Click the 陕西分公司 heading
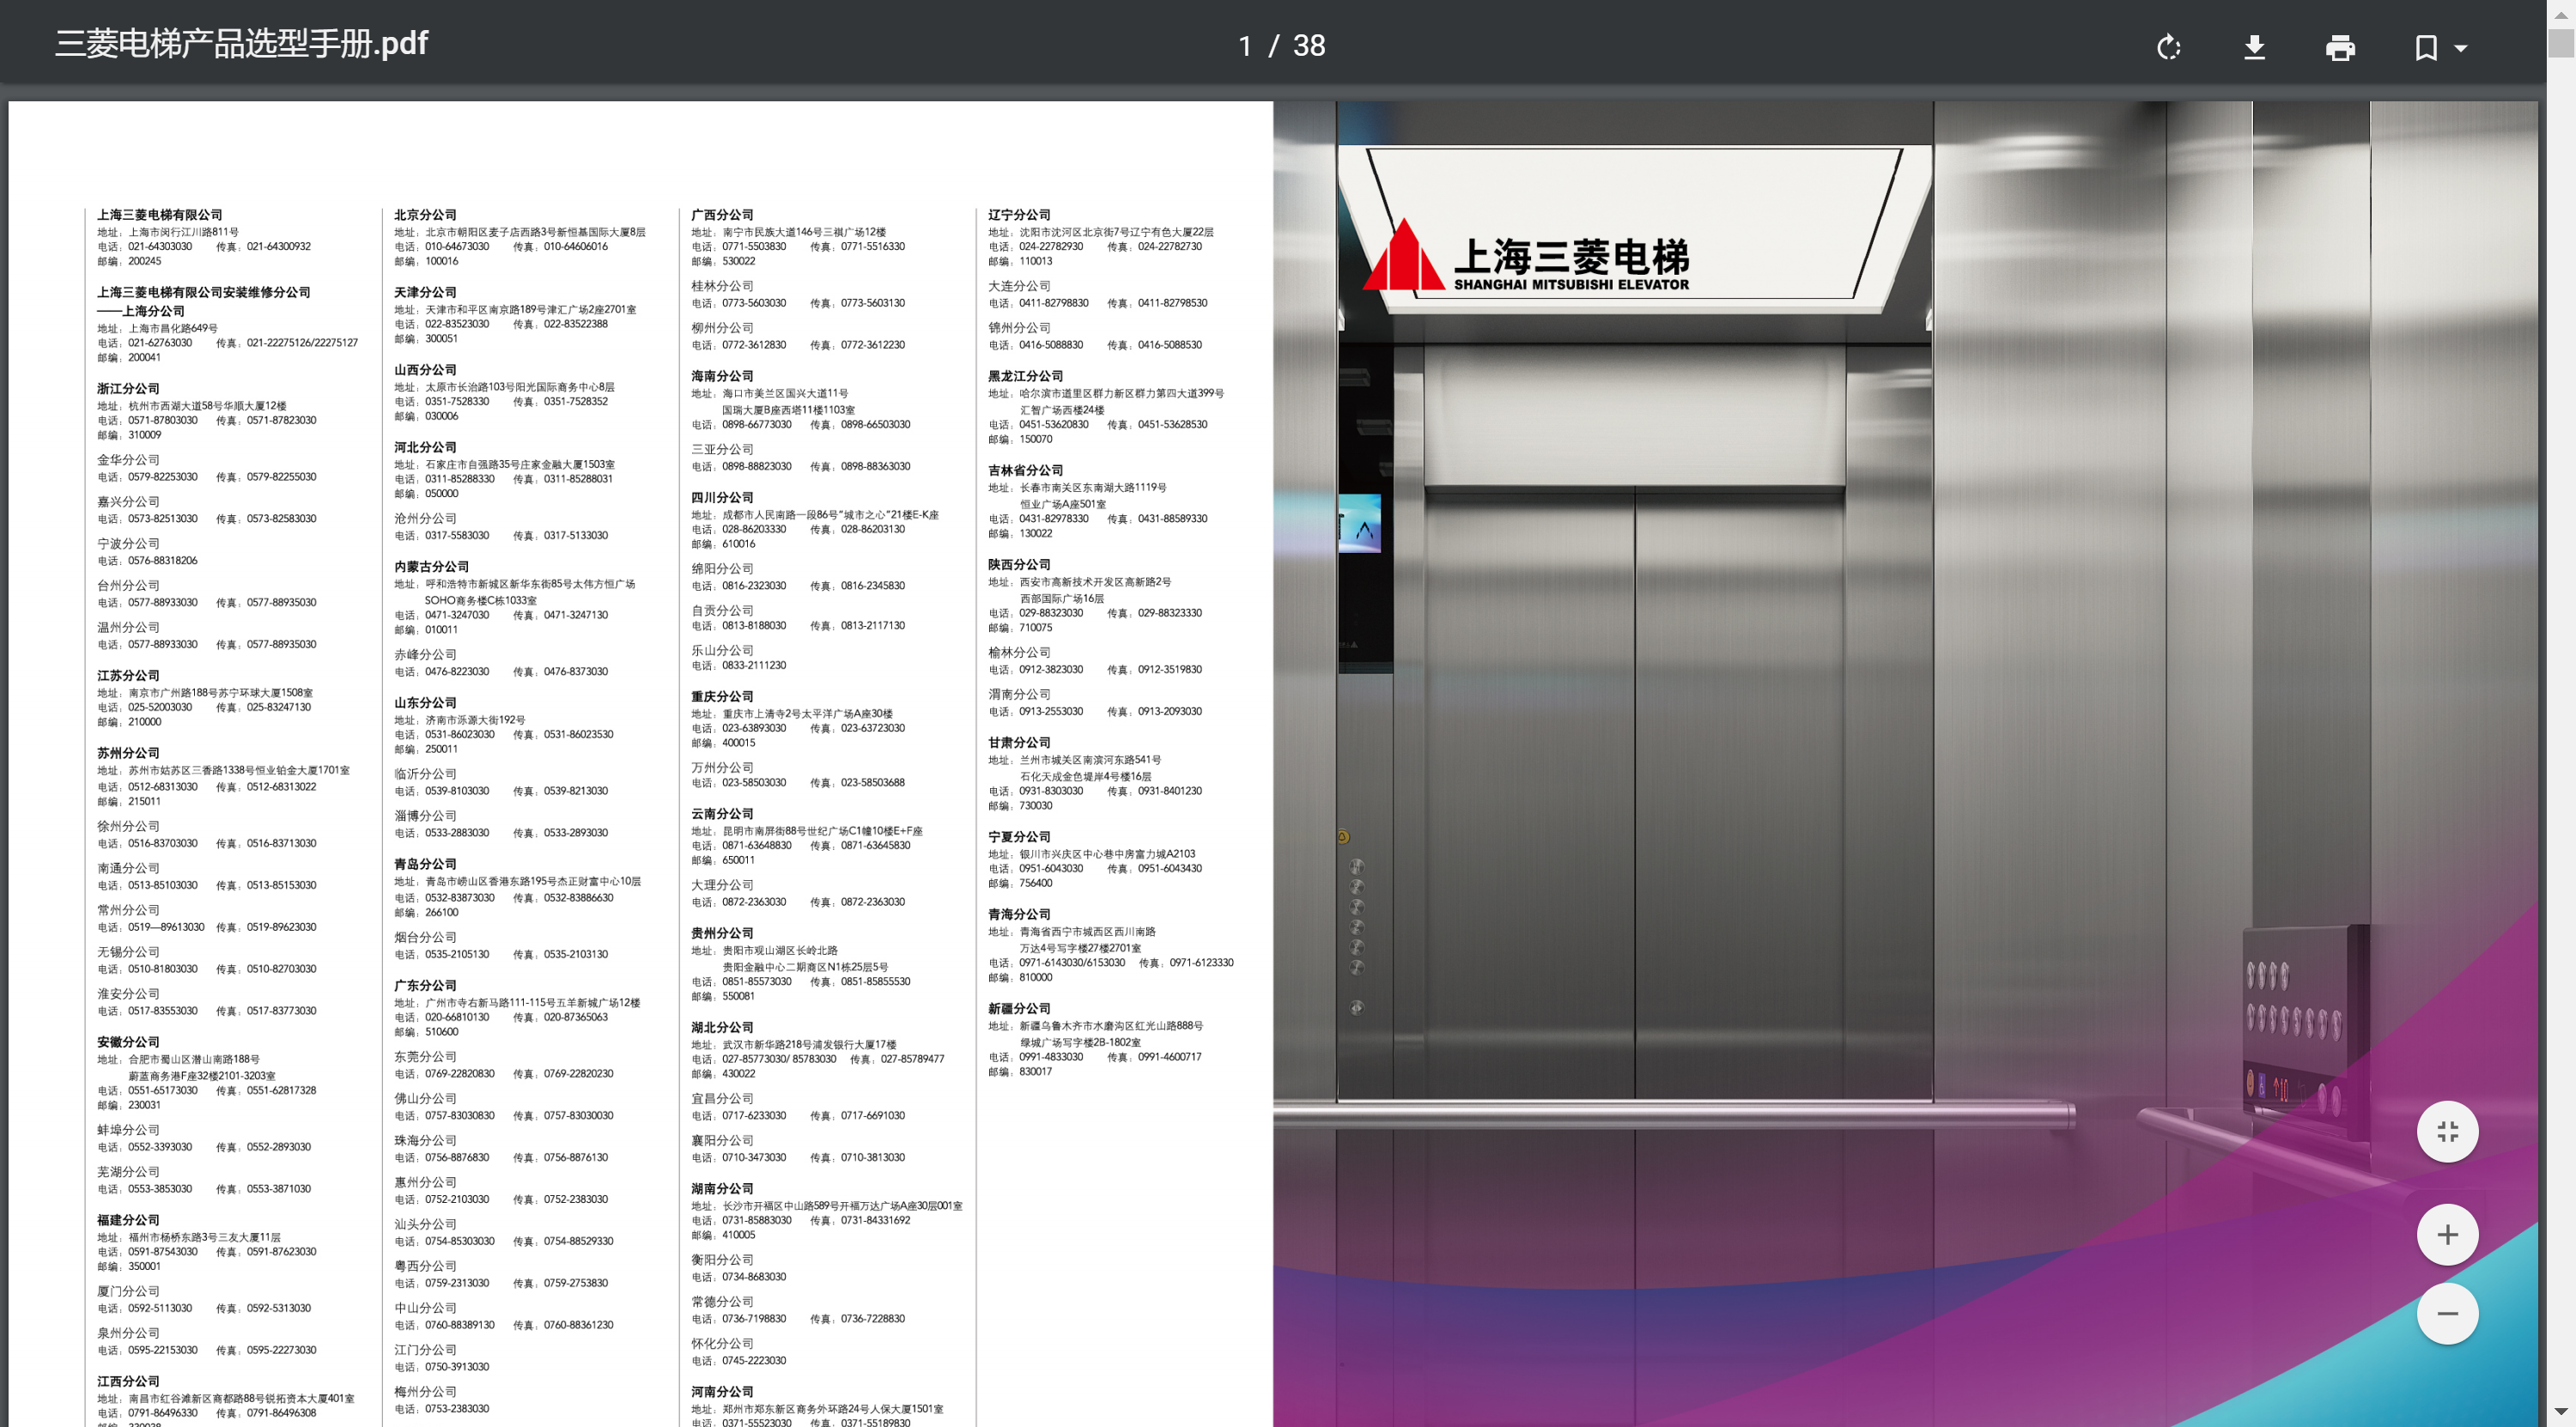This screenshot has width=2576, height=1427. (x=1019, y=565)
